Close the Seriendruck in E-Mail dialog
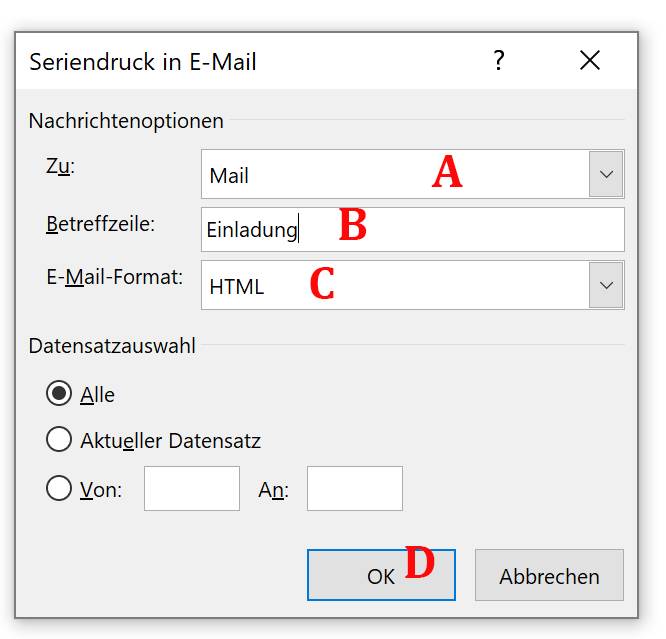Viewport: 666px width, 639px height. (x=590, y=61)
